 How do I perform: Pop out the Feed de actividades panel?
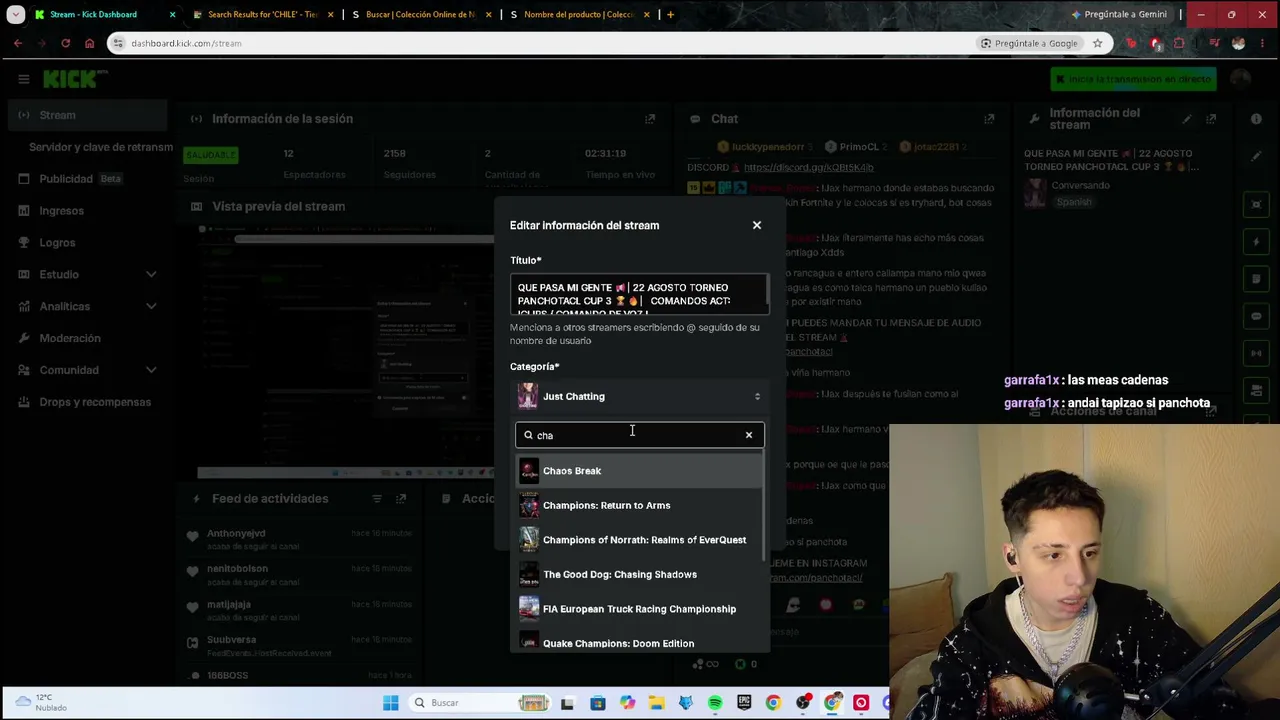(401, 499)
